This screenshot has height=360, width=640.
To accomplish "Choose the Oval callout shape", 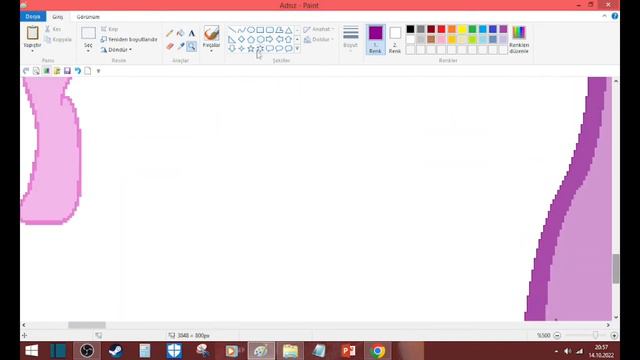I will 279,49.
